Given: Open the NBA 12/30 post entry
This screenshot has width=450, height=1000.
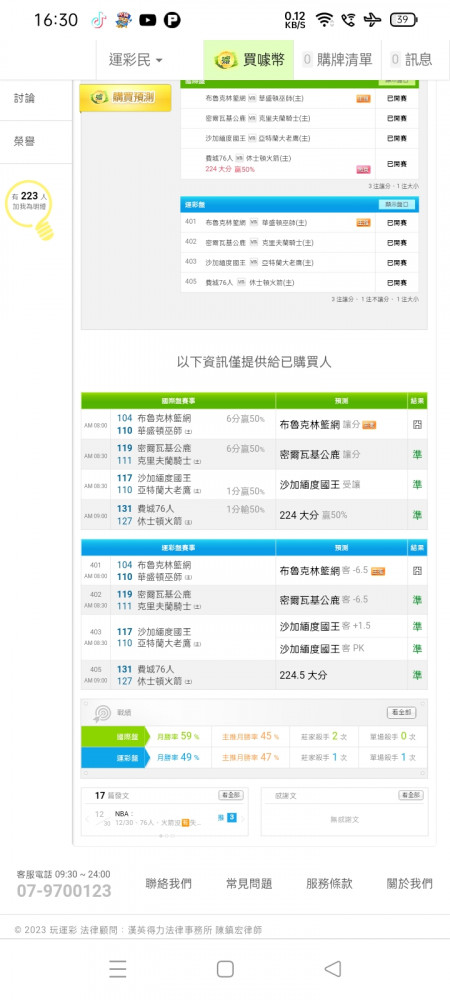Looking at the screenshot, I should point(157,818).
